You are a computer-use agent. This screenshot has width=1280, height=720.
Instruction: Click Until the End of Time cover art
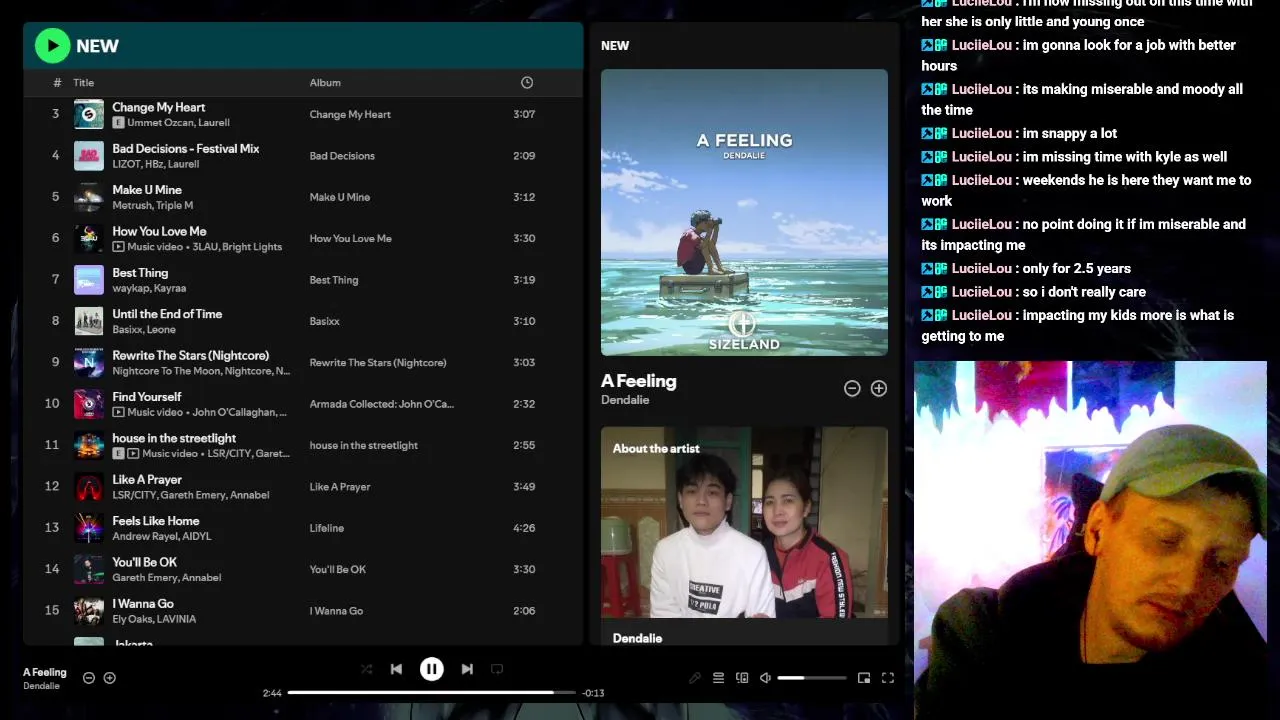(x=89, y=321)
